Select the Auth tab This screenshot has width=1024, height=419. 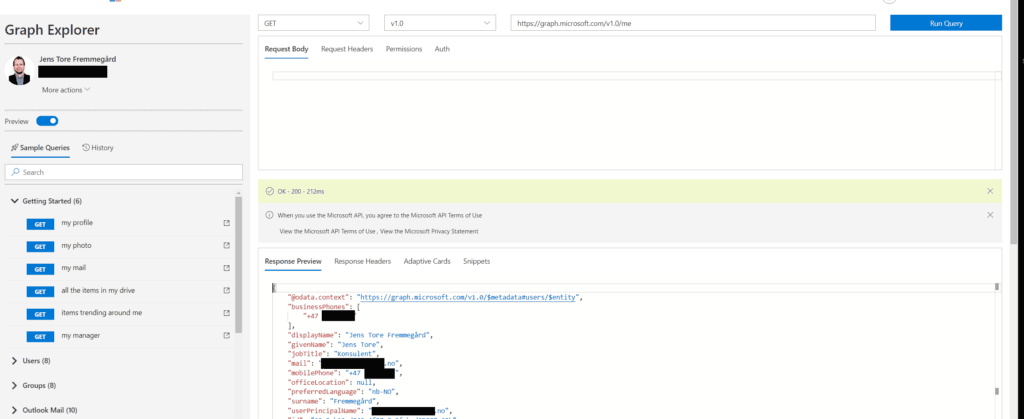tap(442, 49)
